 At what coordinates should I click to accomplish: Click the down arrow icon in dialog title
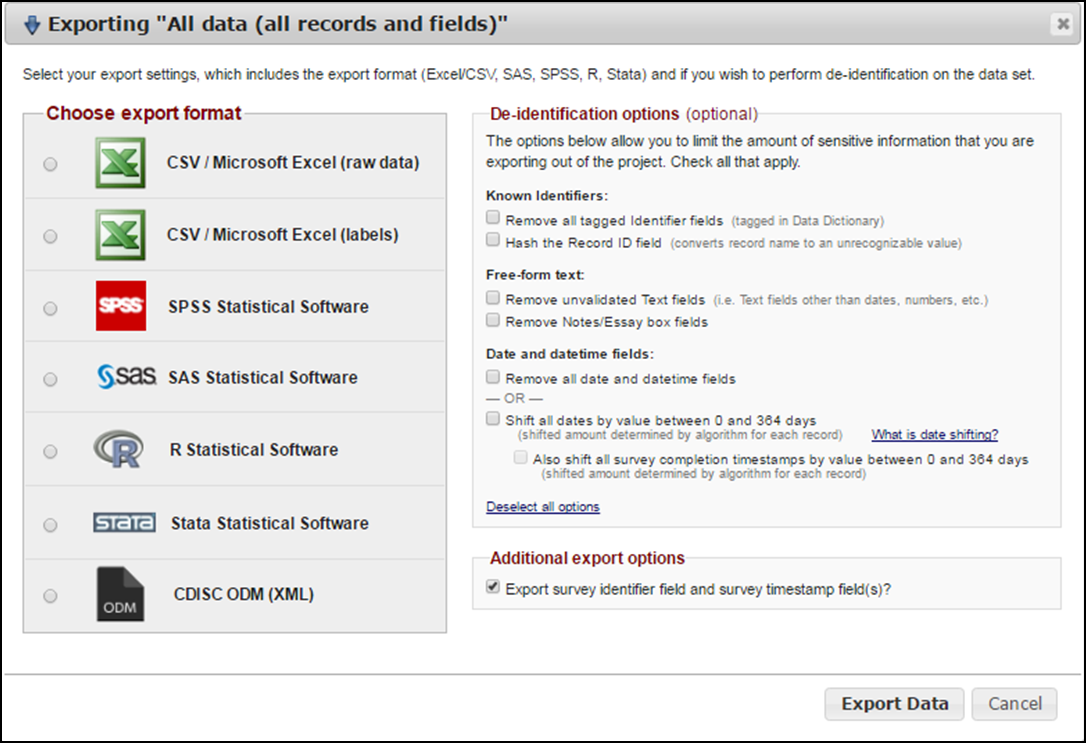coord(32,25)
